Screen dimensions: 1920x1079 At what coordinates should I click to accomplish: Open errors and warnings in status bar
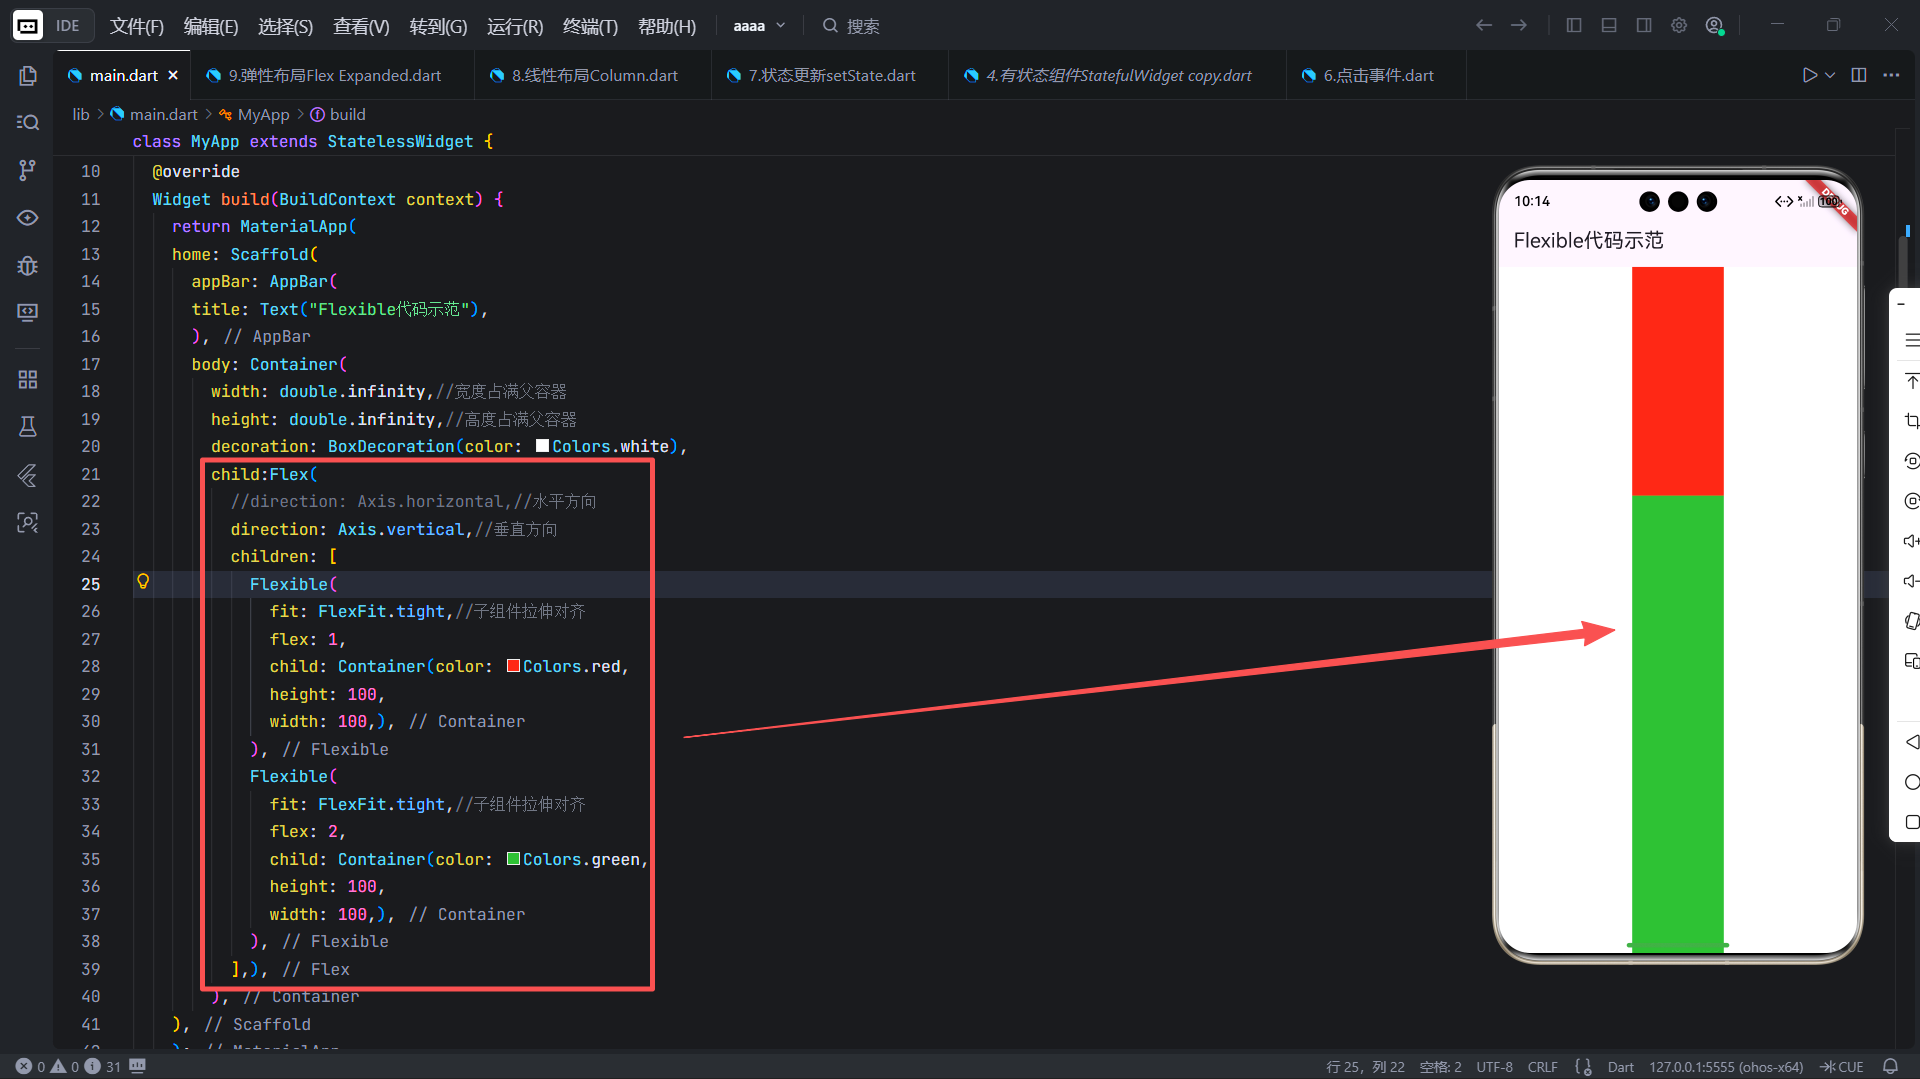(68, 1066)
